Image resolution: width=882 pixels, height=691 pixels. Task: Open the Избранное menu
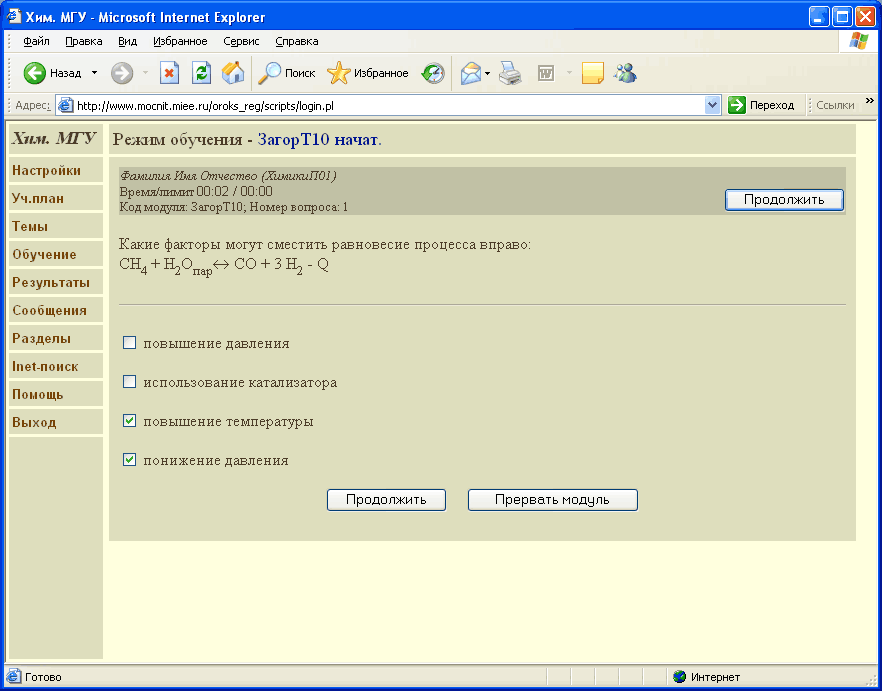point(180,41)
